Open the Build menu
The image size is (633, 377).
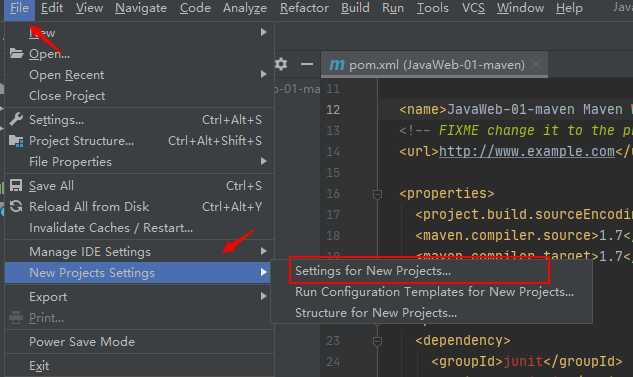click(x=355, y=8)
